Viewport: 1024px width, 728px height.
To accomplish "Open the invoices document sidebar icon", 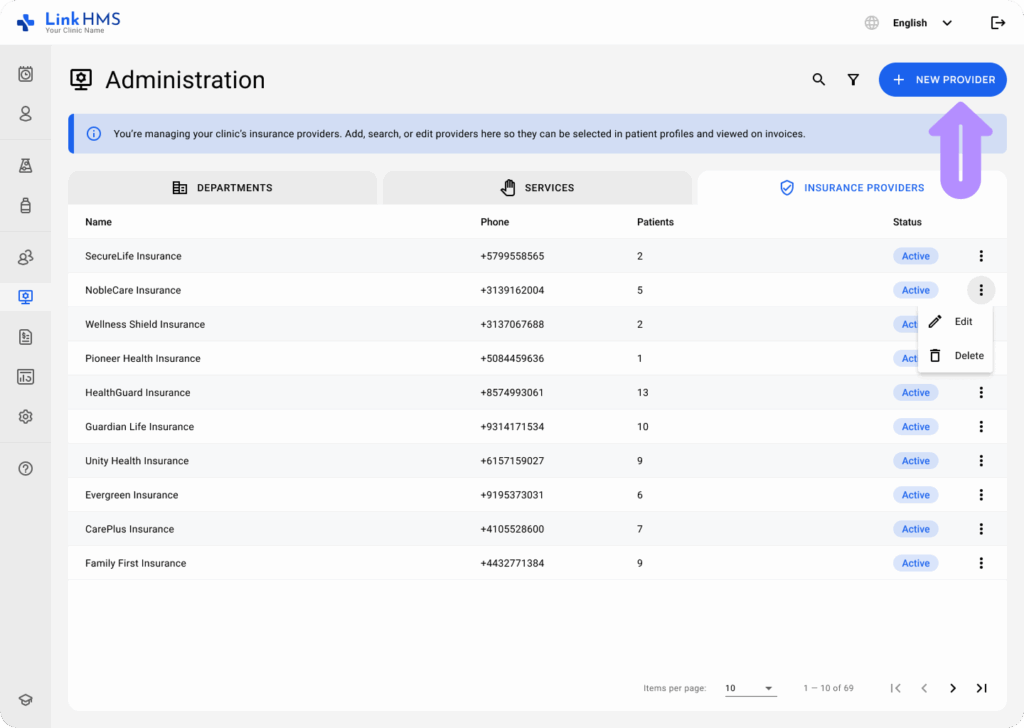I will pos(26,337).
